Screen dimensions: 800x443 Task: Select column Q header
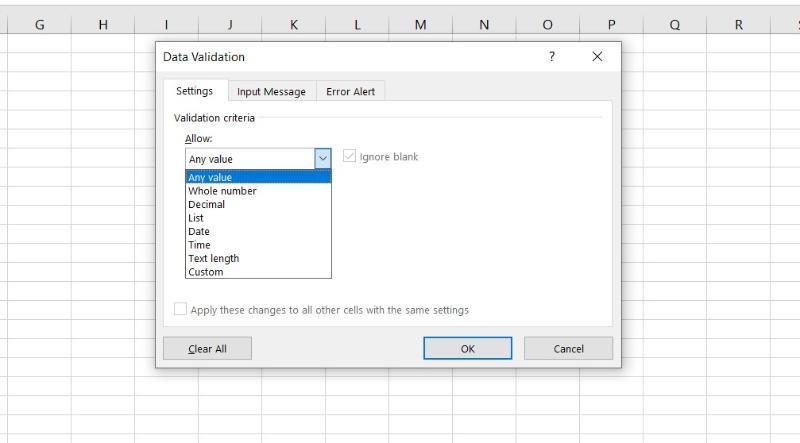point(675,25)
